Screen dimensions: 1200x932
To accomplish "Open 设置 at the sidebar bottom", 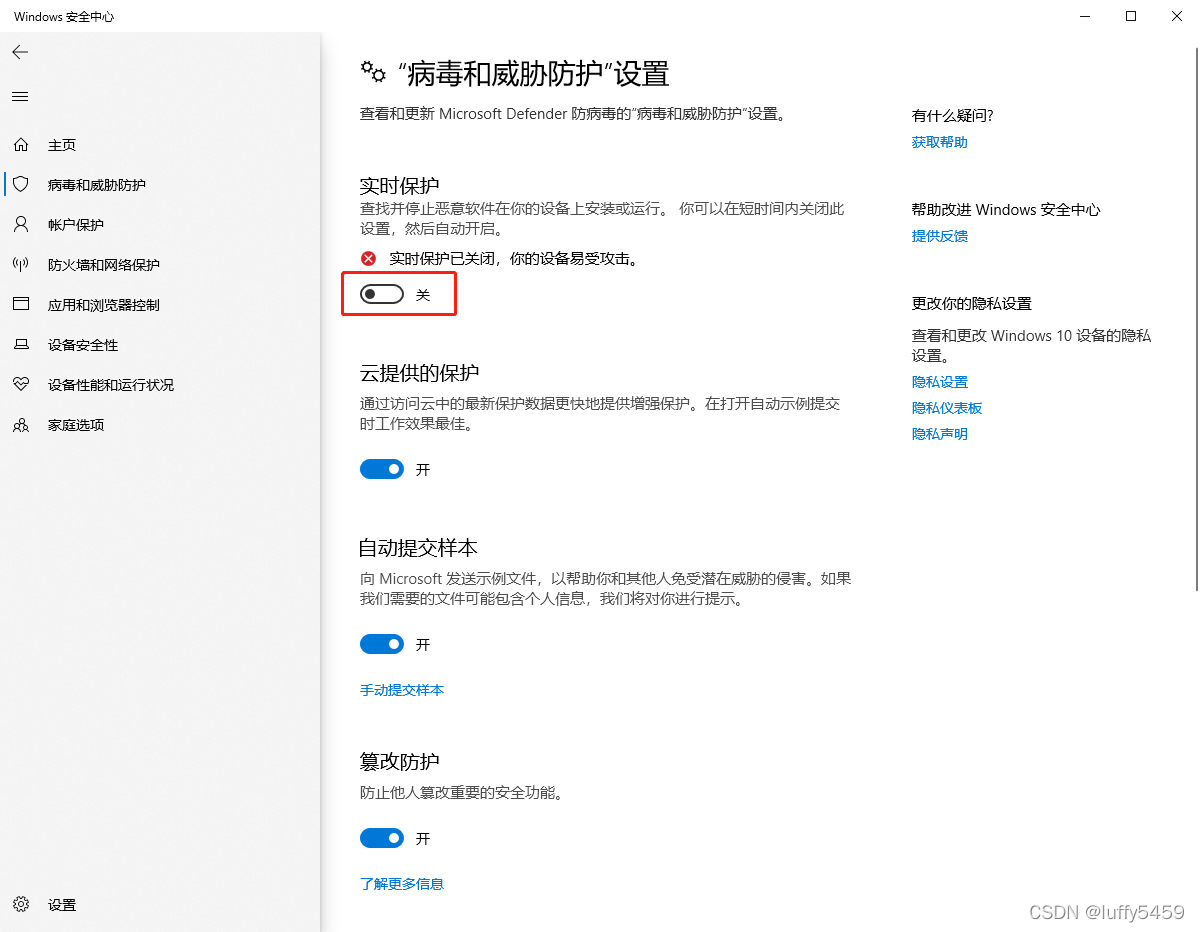I will click(x=160, y=905).
